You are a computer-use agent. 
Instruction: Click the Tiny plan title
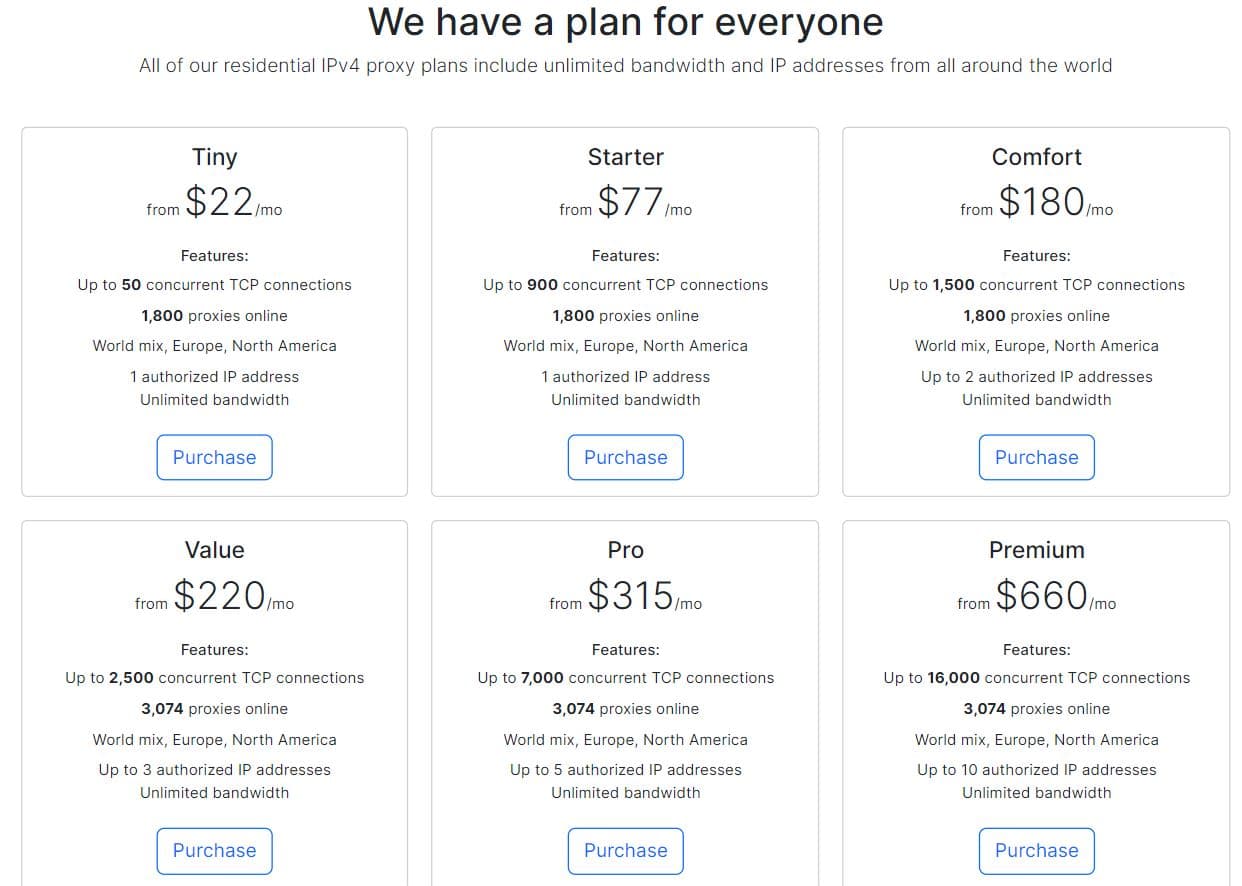click(214, 157)
